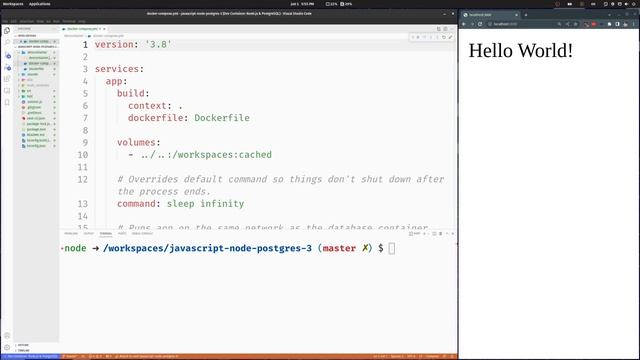Go back in the browser window
Screen dimensions: 640x360
coord(464,24)
